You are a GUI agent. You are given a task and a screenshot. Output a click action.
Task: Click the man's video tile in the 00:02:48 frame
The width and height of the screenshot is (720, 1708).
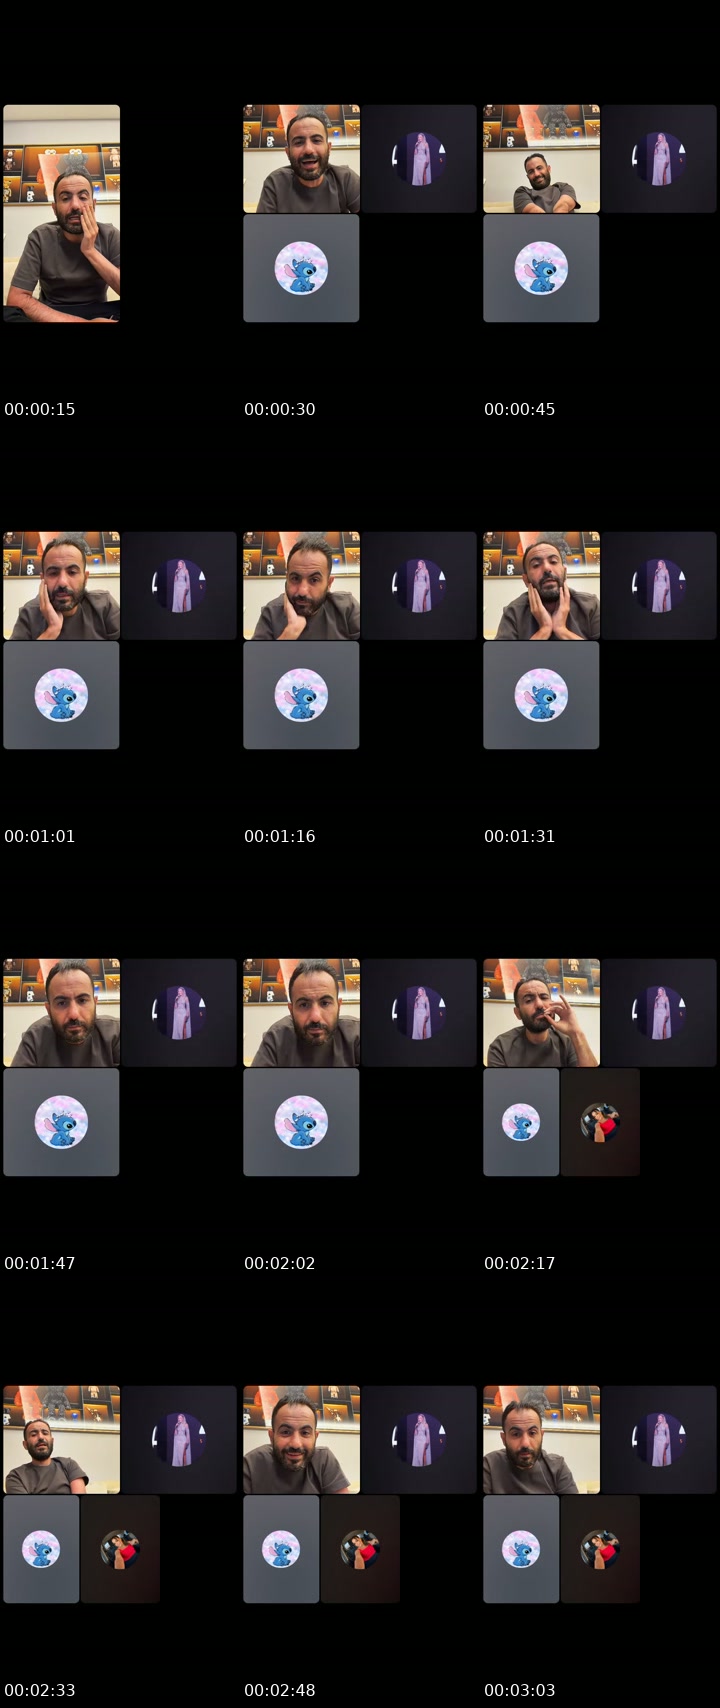point(301,1440)
